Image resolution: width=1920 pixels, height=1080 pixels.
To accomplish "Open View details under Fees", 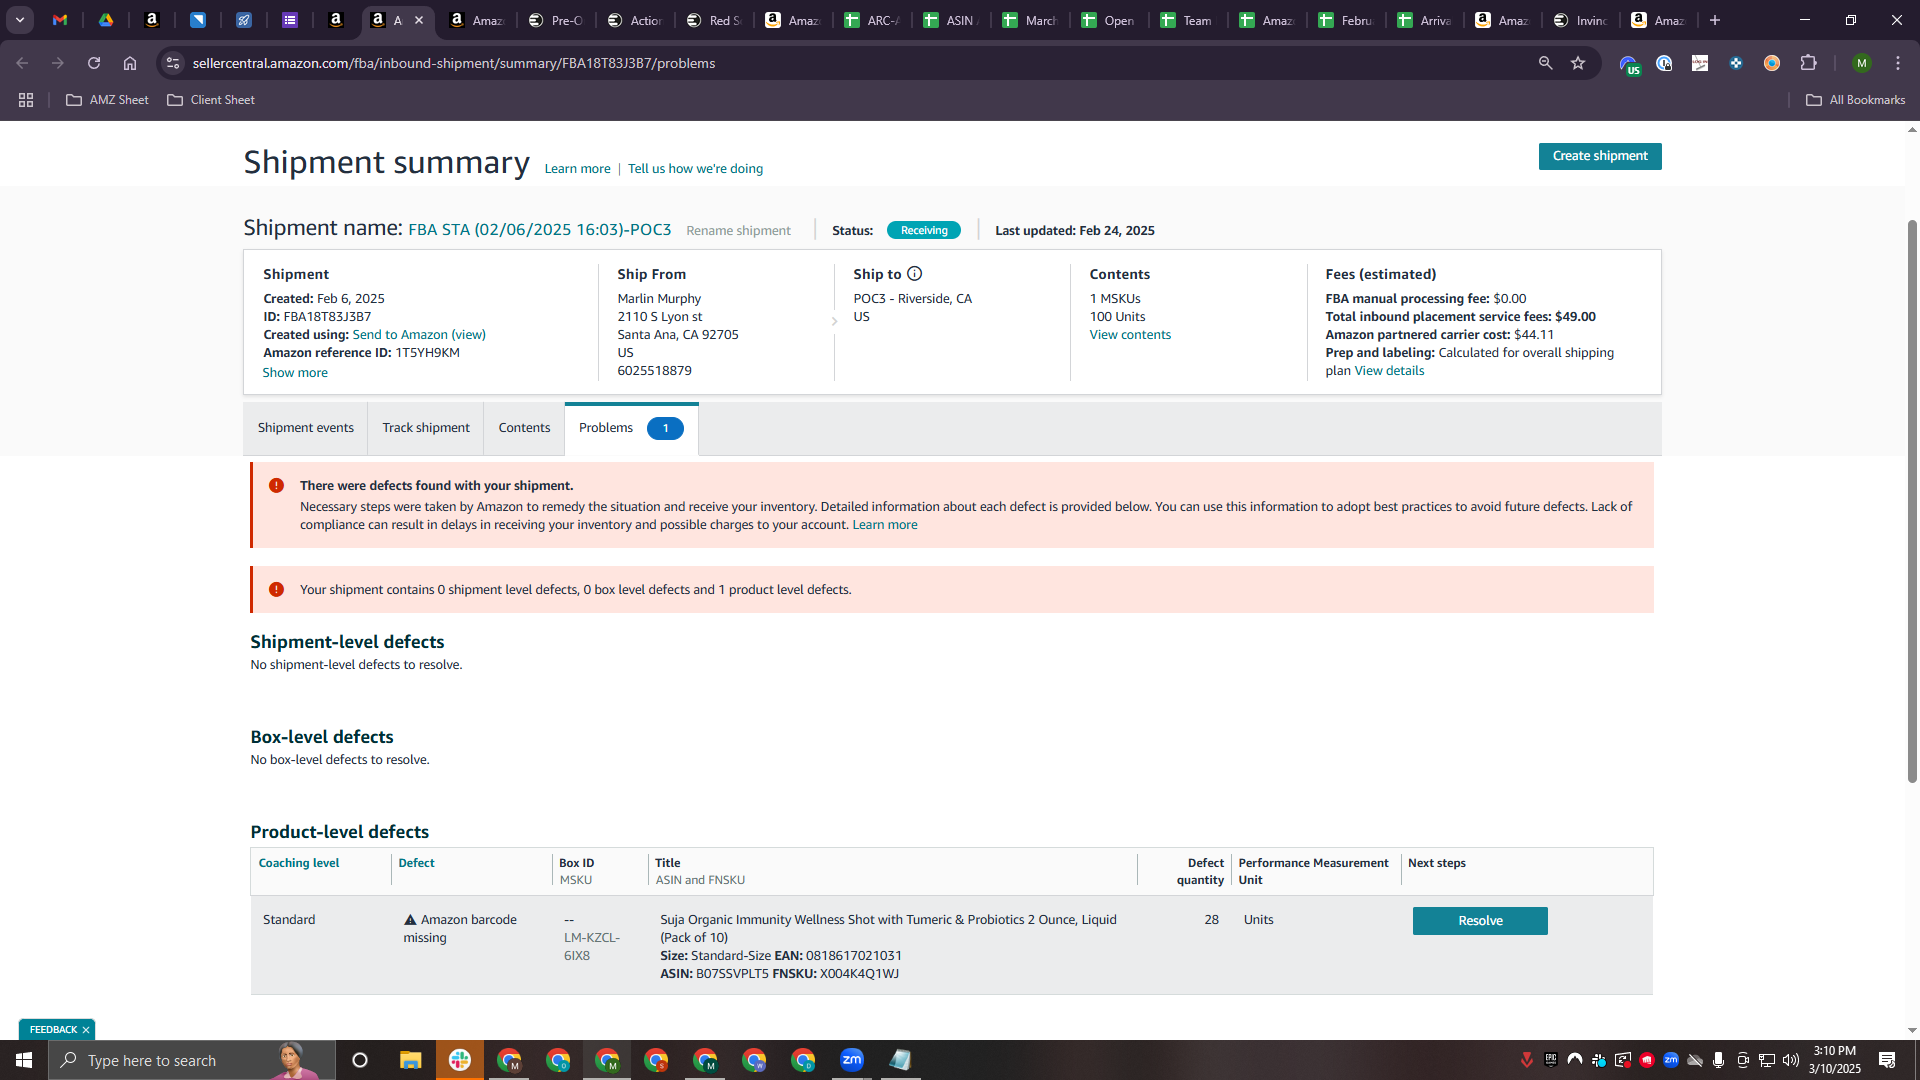I will click(x=1389, y=371).
